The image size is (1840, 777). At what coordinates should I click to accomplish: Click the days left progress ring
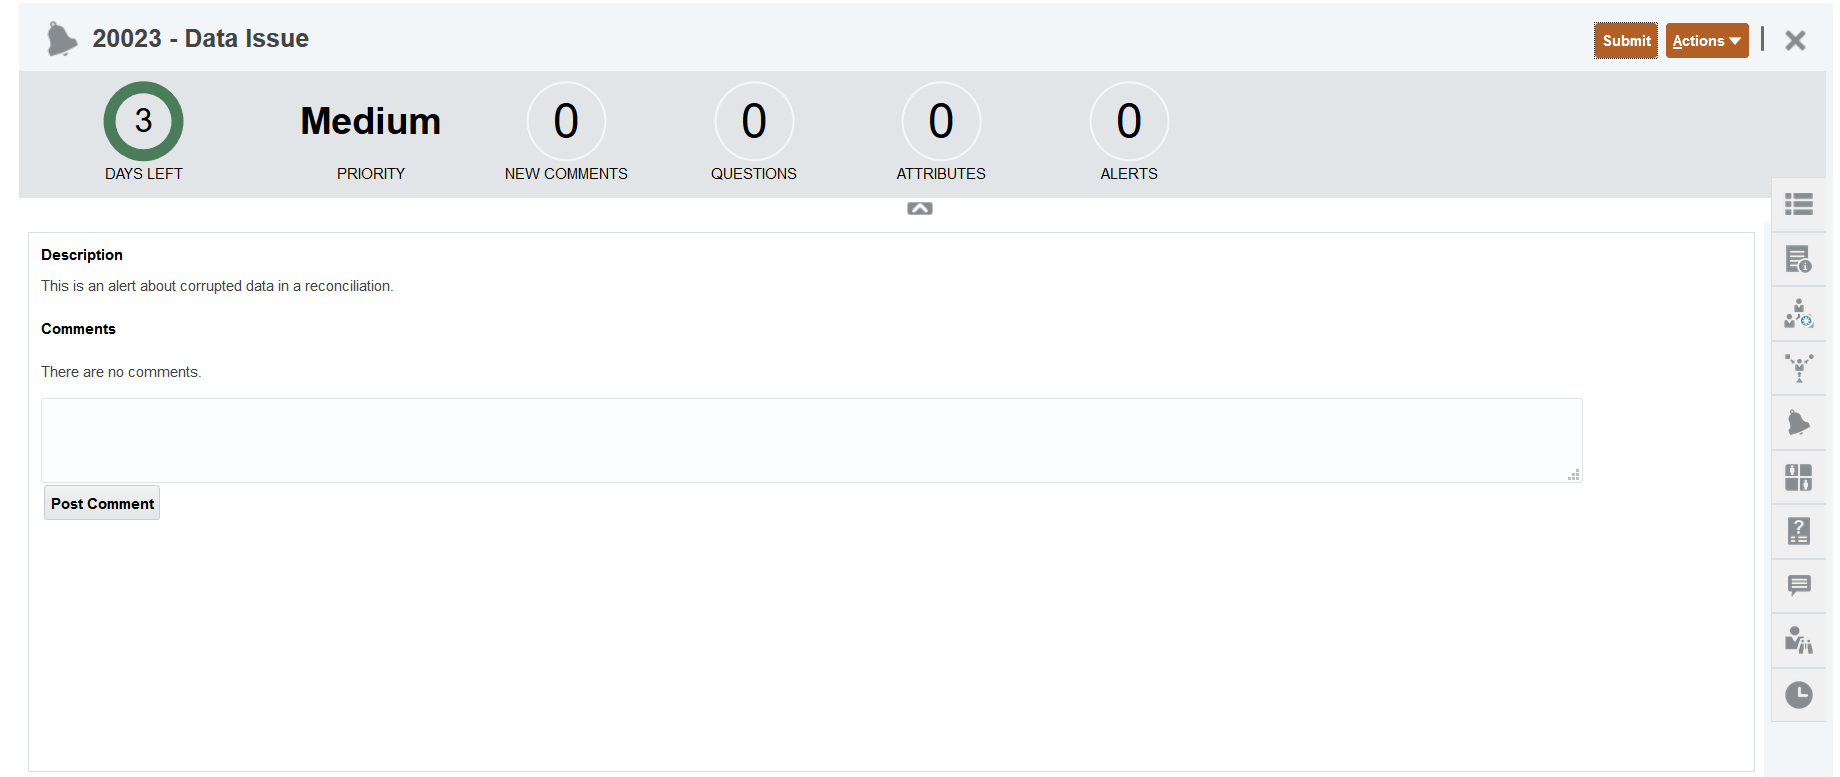pos(143,121)
